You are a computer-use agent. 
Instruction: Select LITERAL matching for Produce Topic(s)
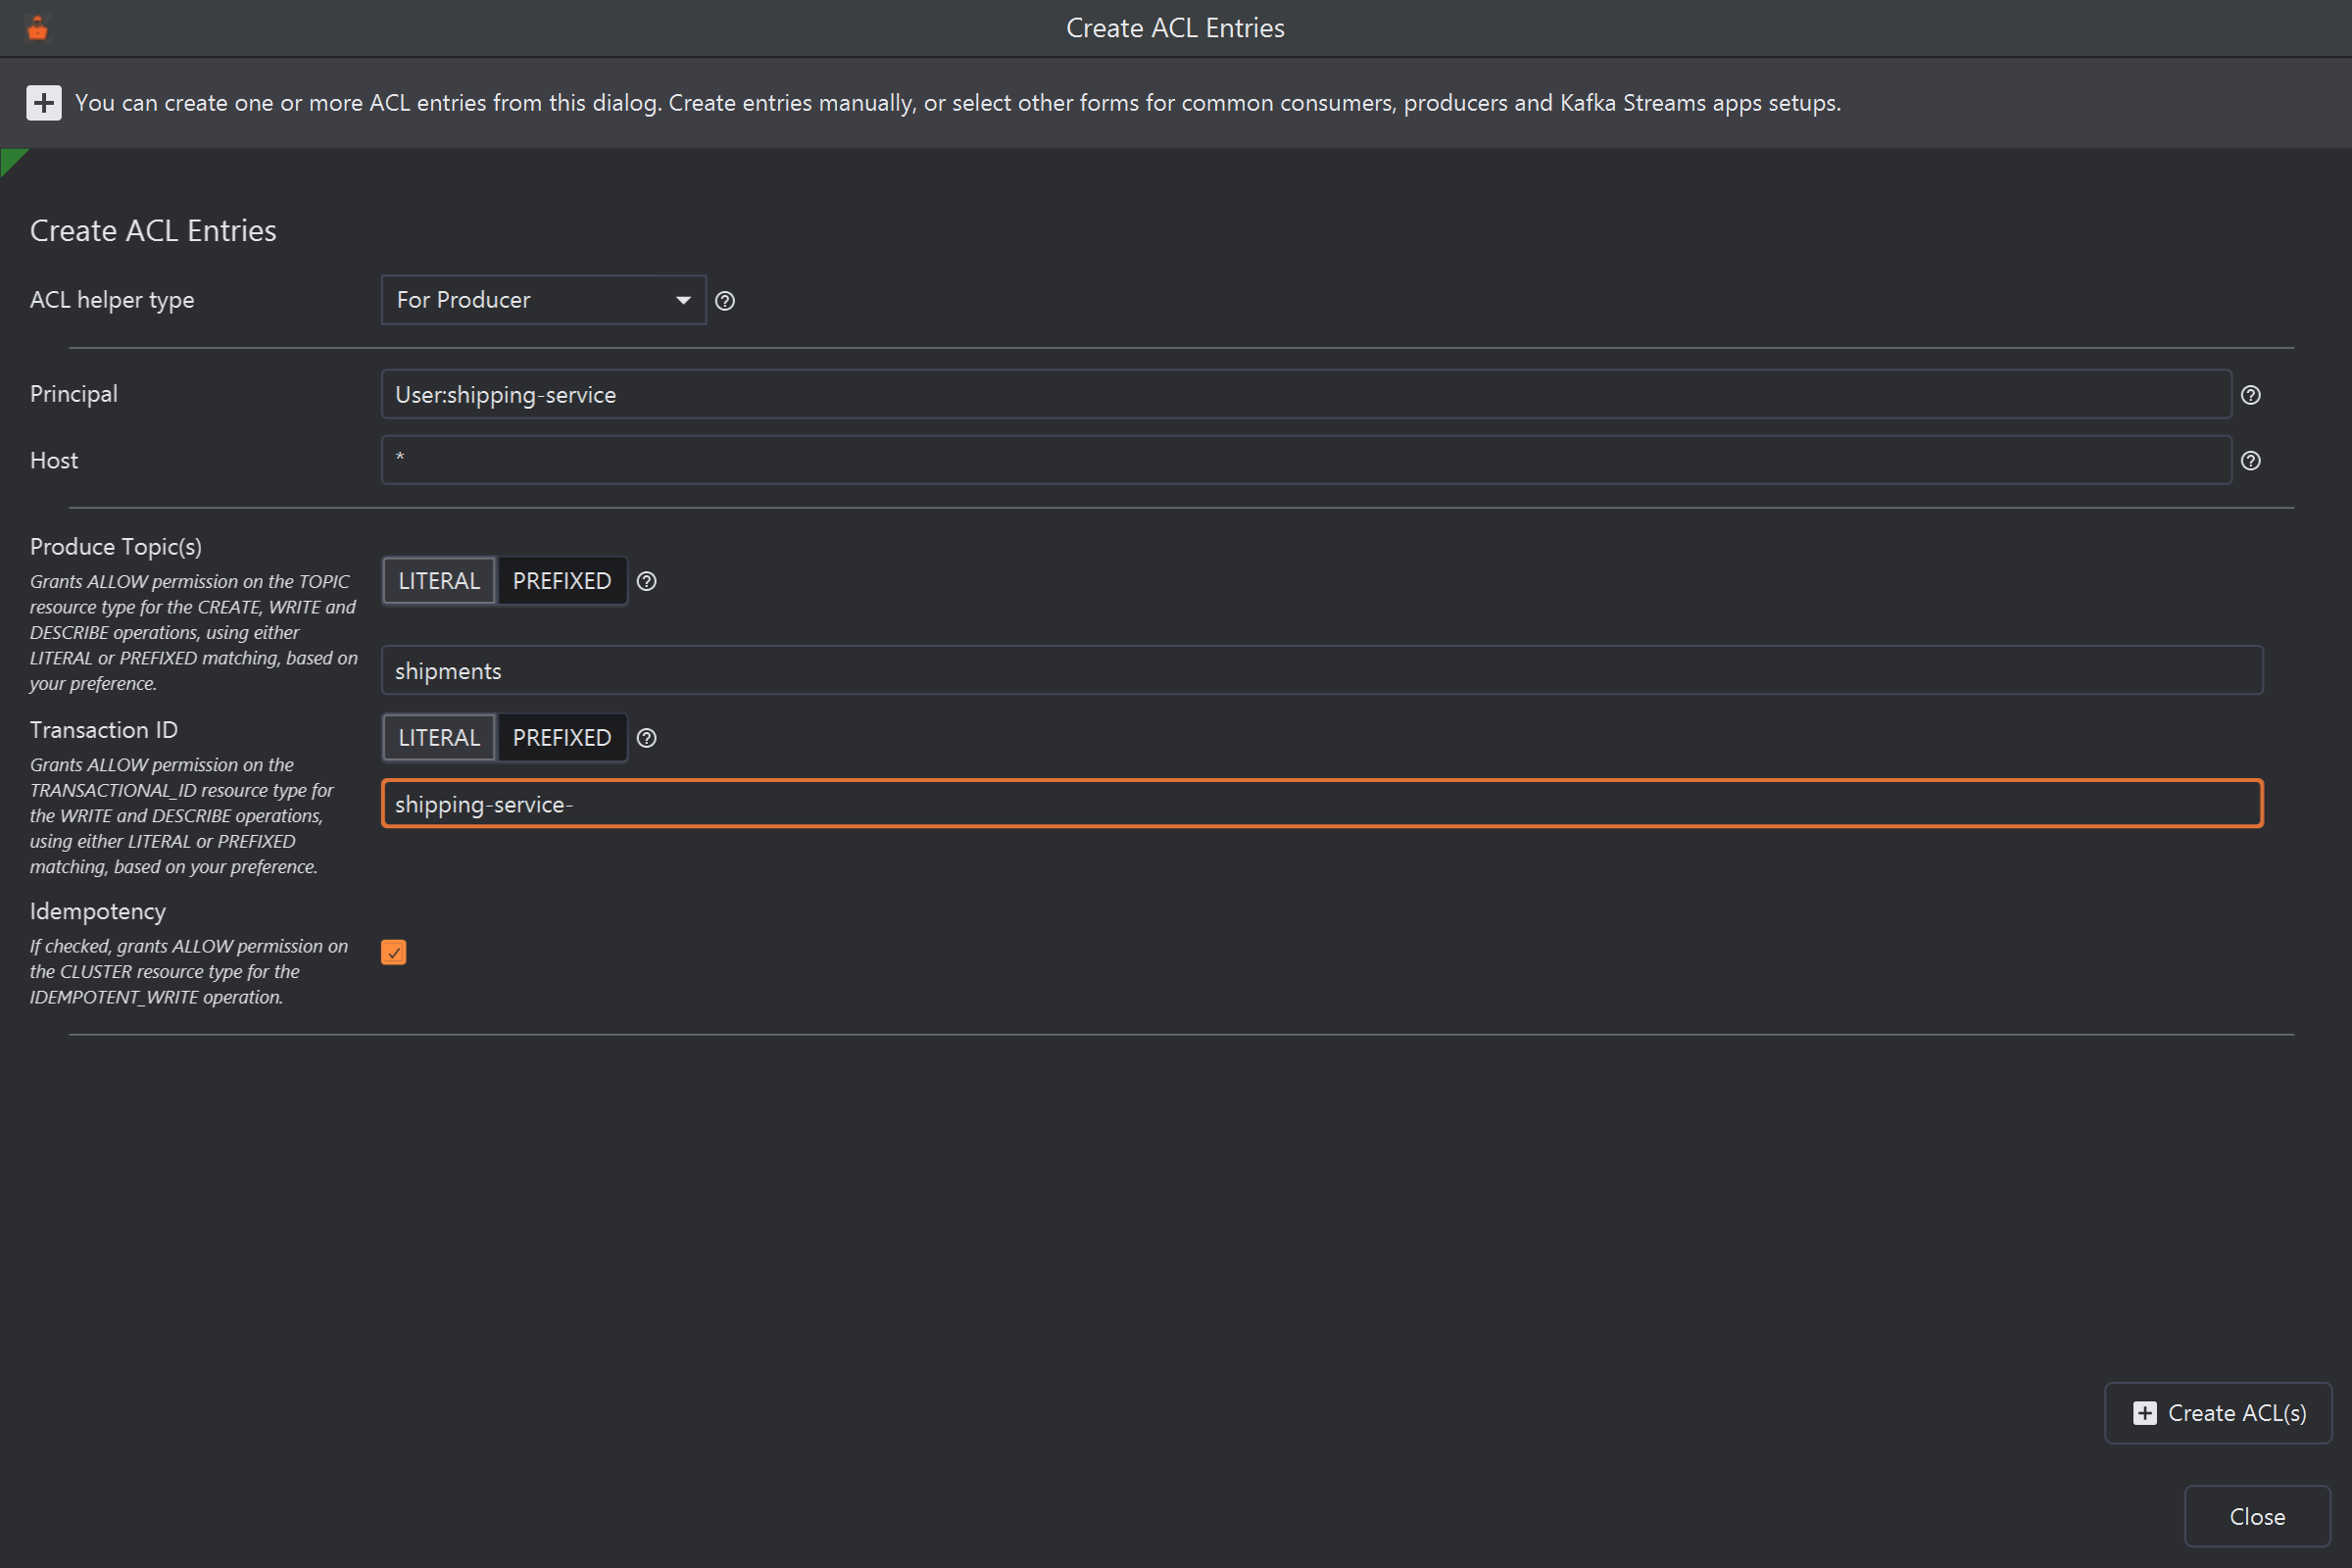(439, 581)
